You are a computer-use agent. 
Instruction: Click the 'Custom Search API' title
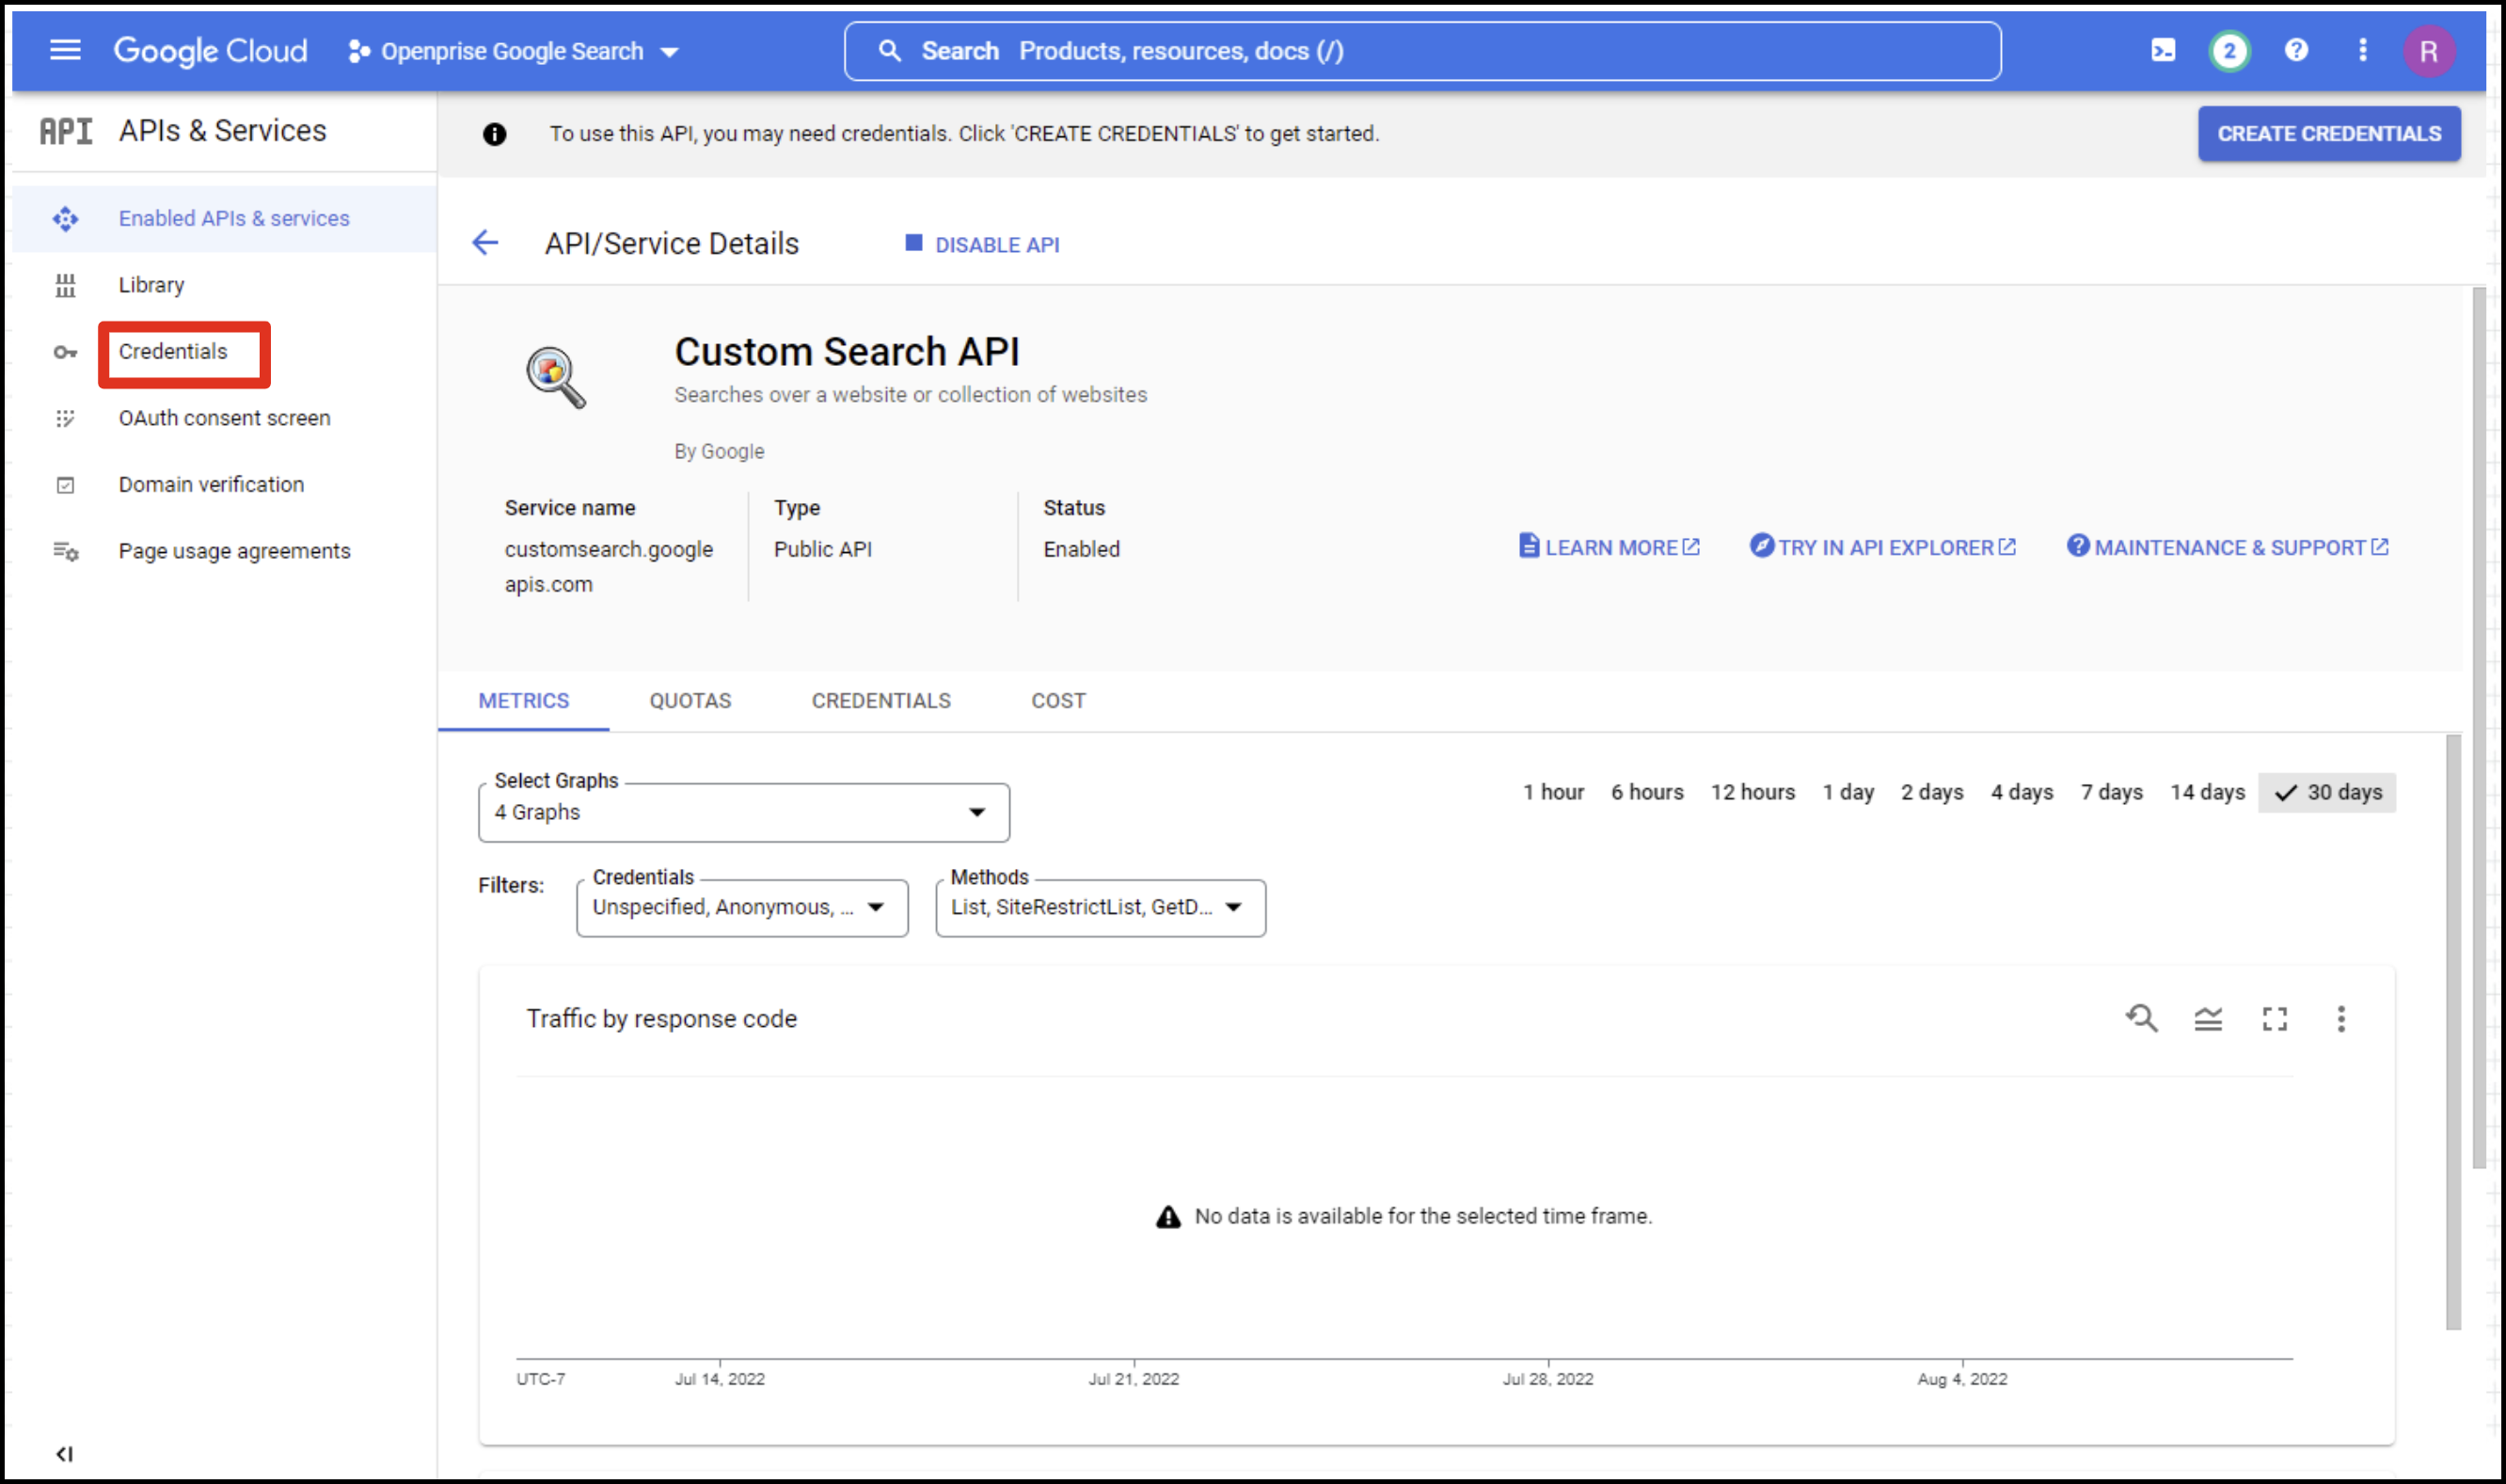pos(847,352)
